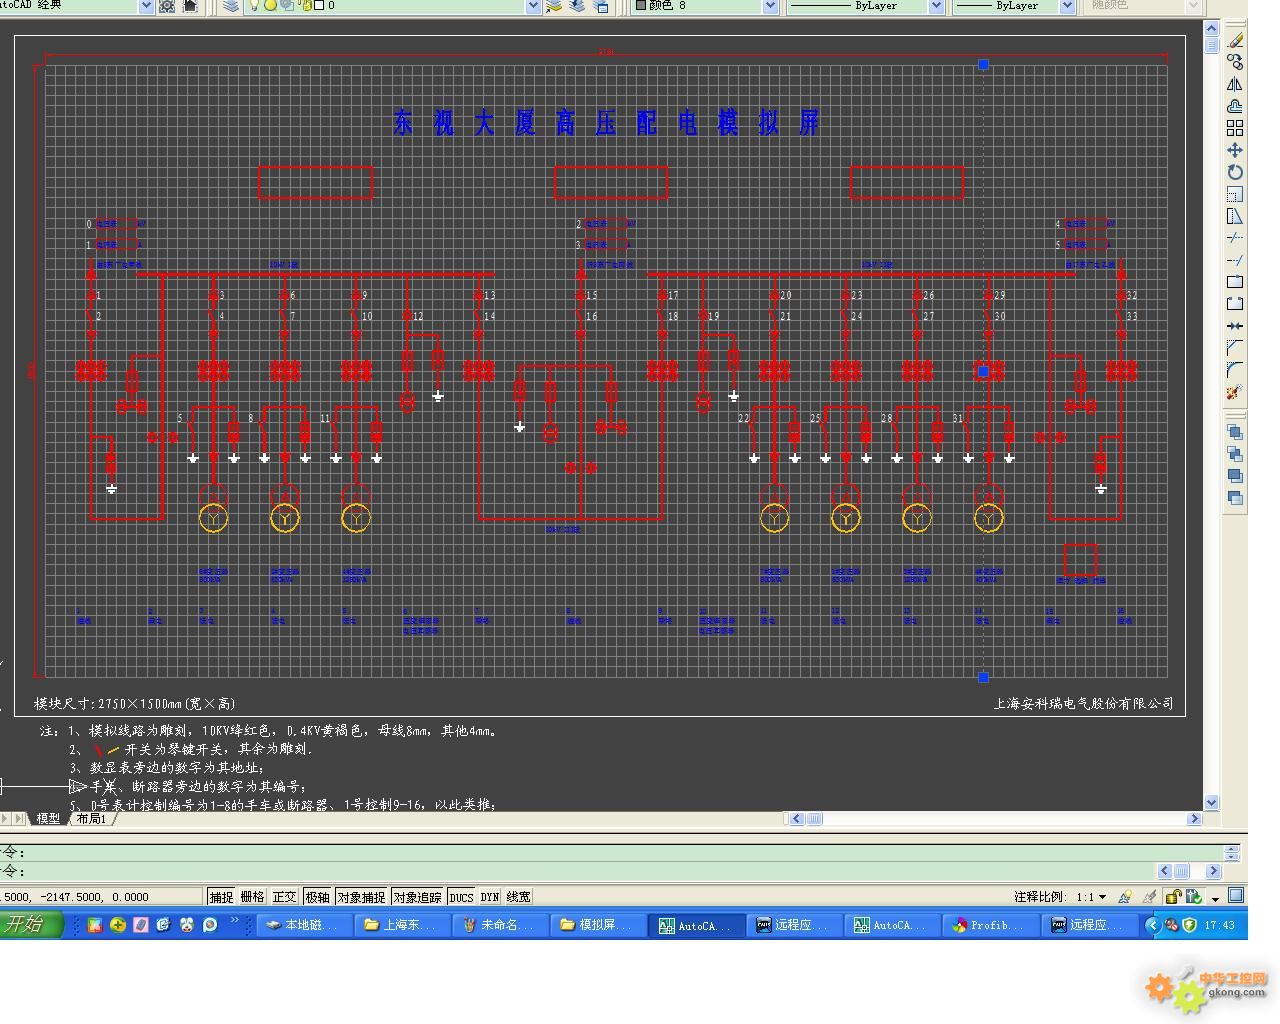1280x1024 pixels.
Task: Click Bring Above Objects draw order icon
Action: (1235, 476)
